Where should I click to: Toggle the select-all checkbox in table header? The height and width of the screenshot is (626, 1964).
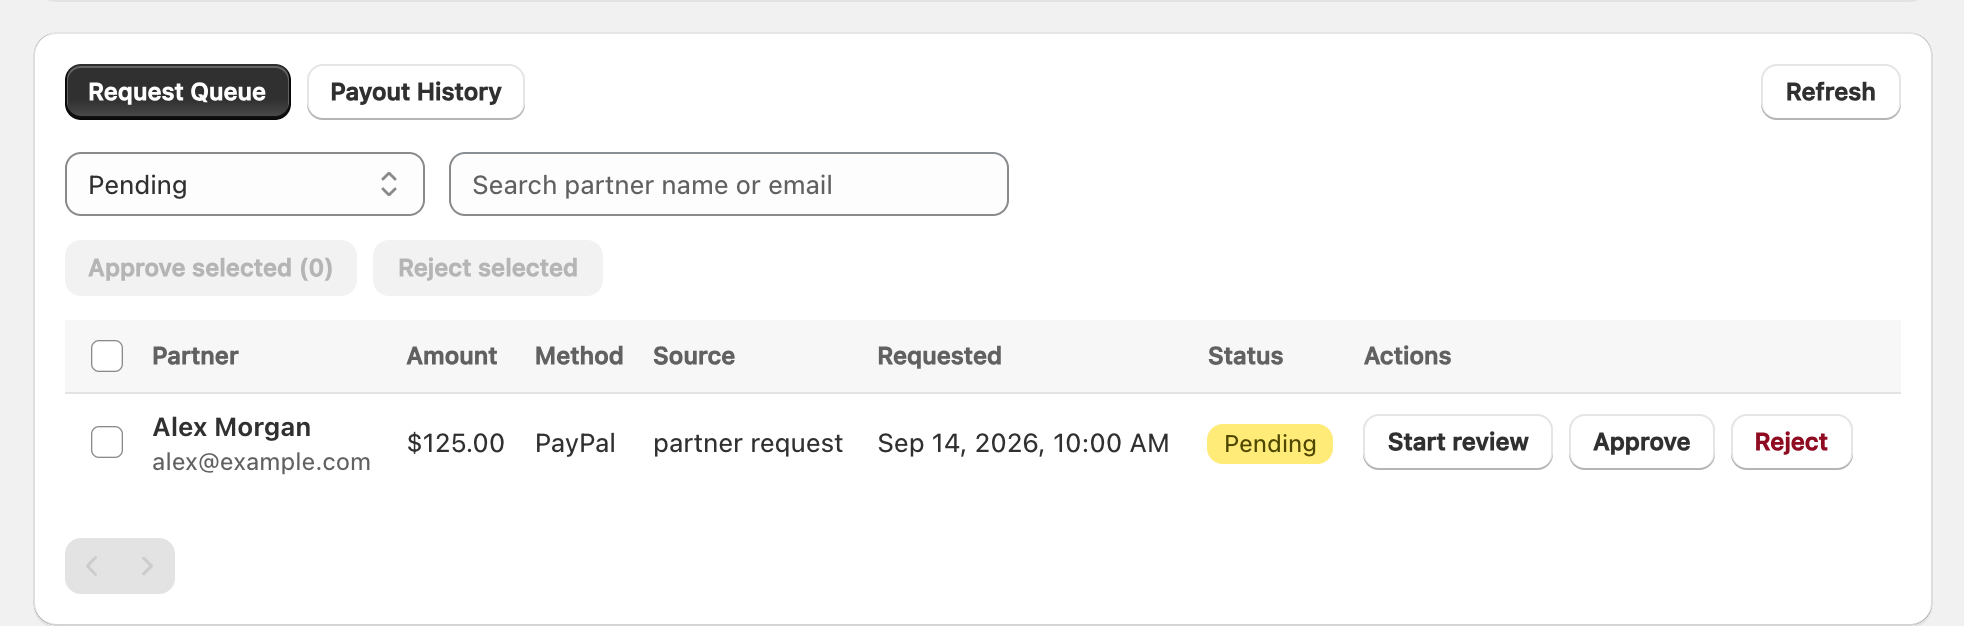click(x=107, y=356)
